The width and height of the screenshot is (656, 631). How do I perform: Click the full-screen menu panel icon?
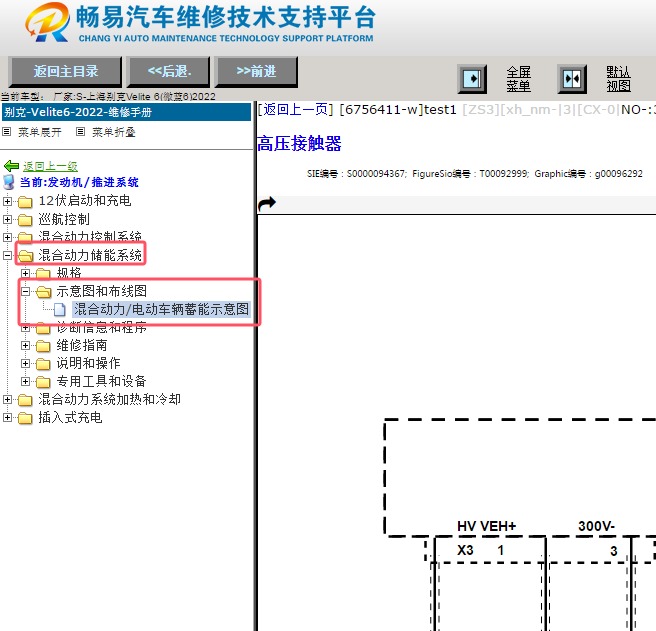(472, 79)
